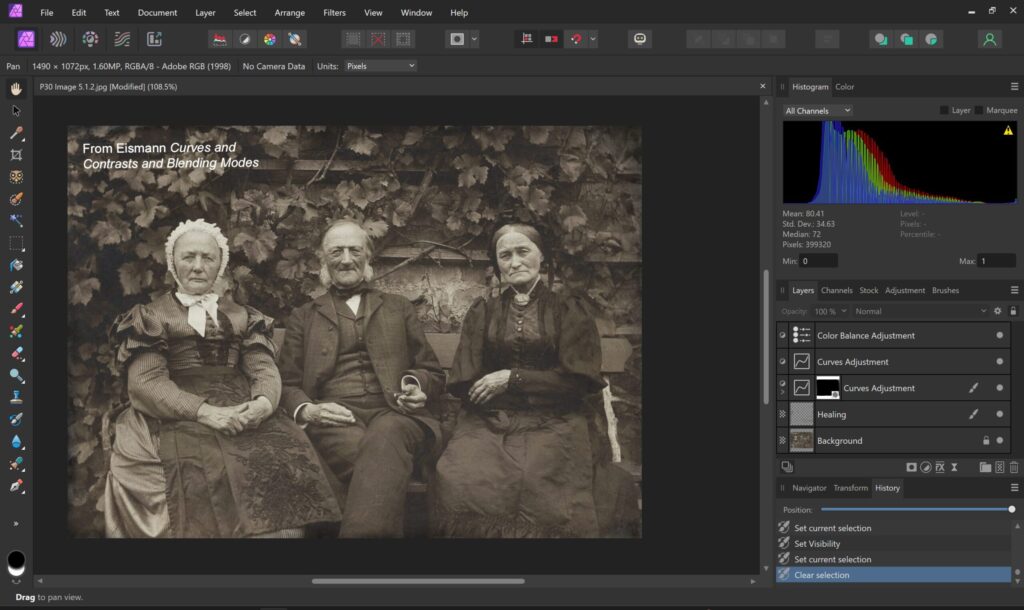This screenshot has height=610, width=1024.
Task: Toggle visibility dot of Background layer
Action: [999, 441]
